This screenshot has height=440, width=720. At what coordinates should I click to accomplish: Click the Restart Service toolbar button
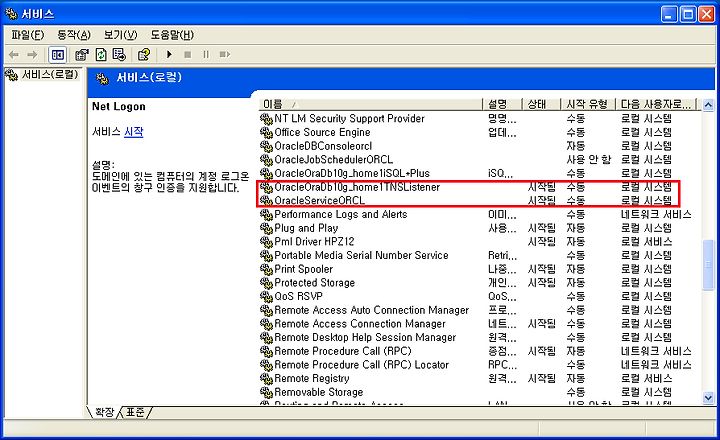225,55
